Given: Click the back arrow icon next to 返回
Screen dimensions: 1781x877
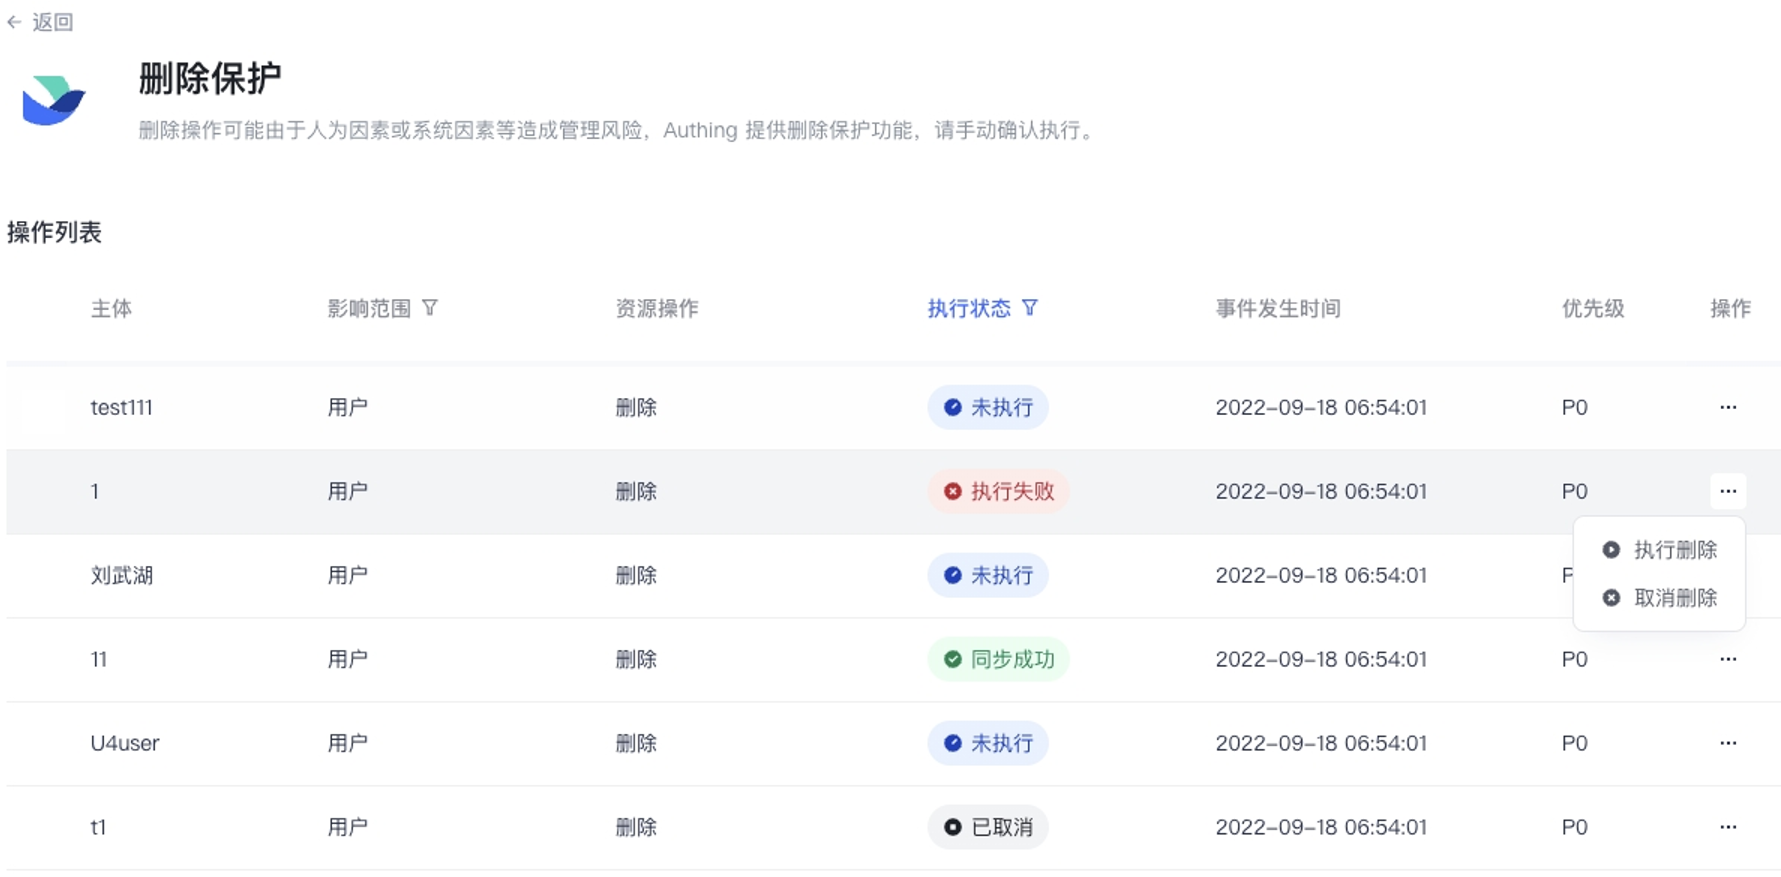Looking at the screenshot, I should tap(14, 22).
